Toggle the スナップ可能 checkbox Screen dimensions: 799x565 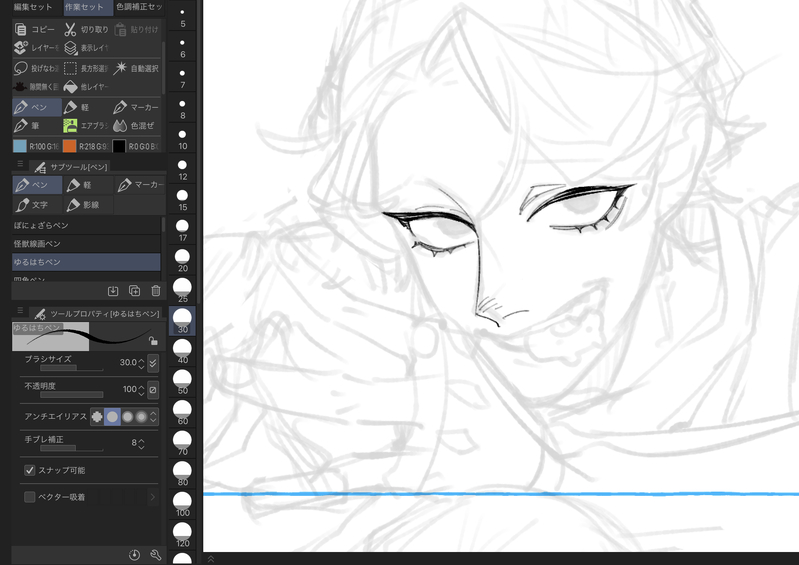pyautogui.click(x=30, y=470)
